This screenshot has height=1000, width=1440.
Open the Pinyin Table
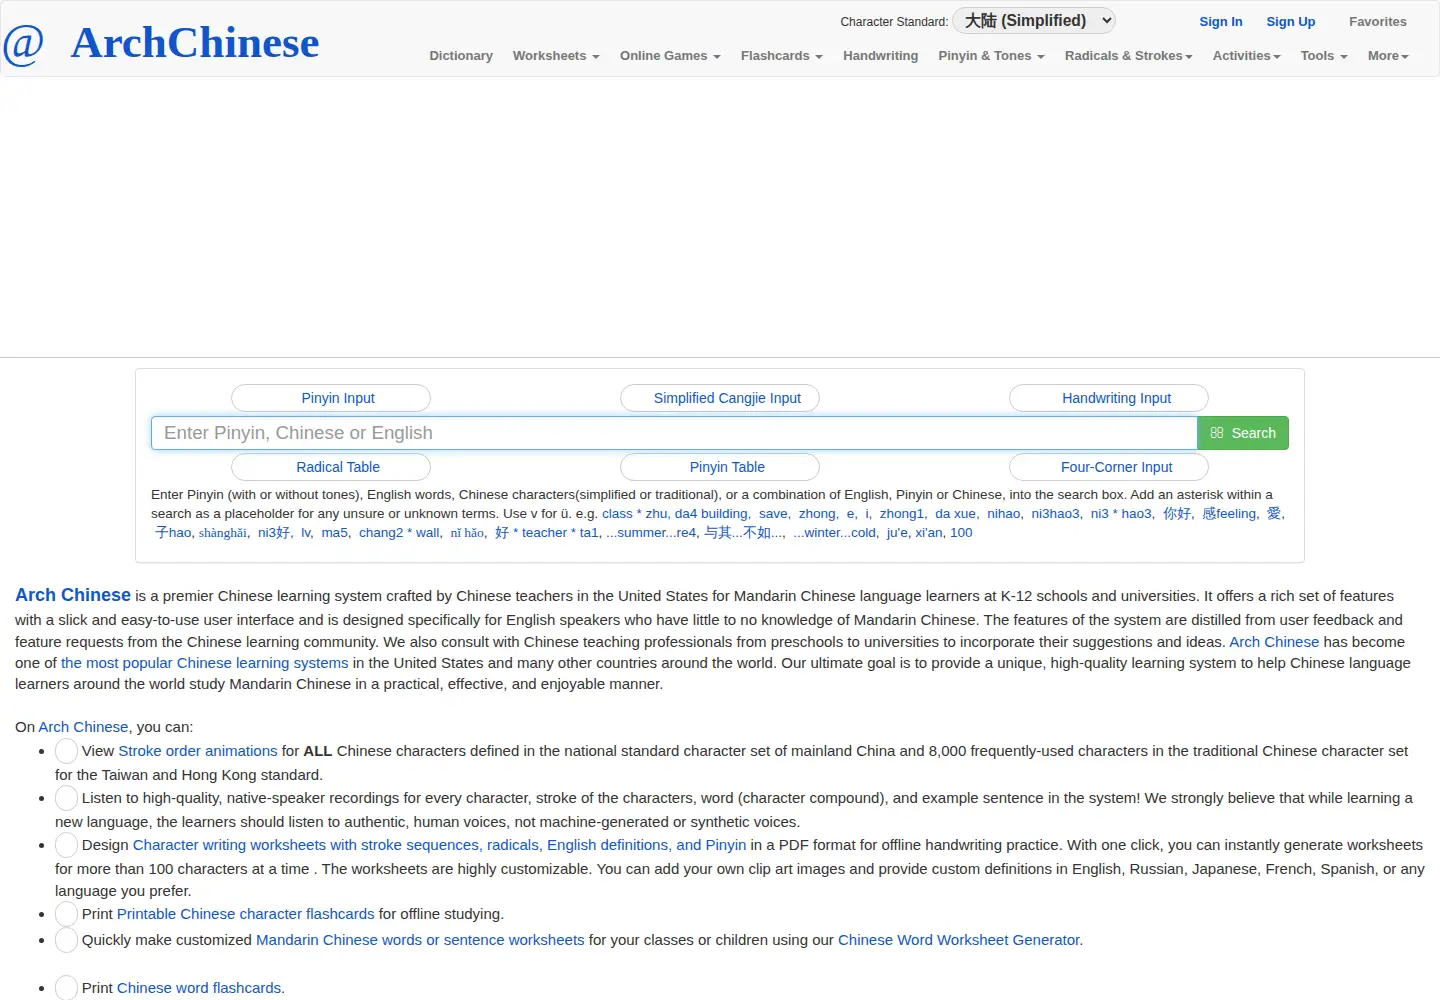pos(720,467)
